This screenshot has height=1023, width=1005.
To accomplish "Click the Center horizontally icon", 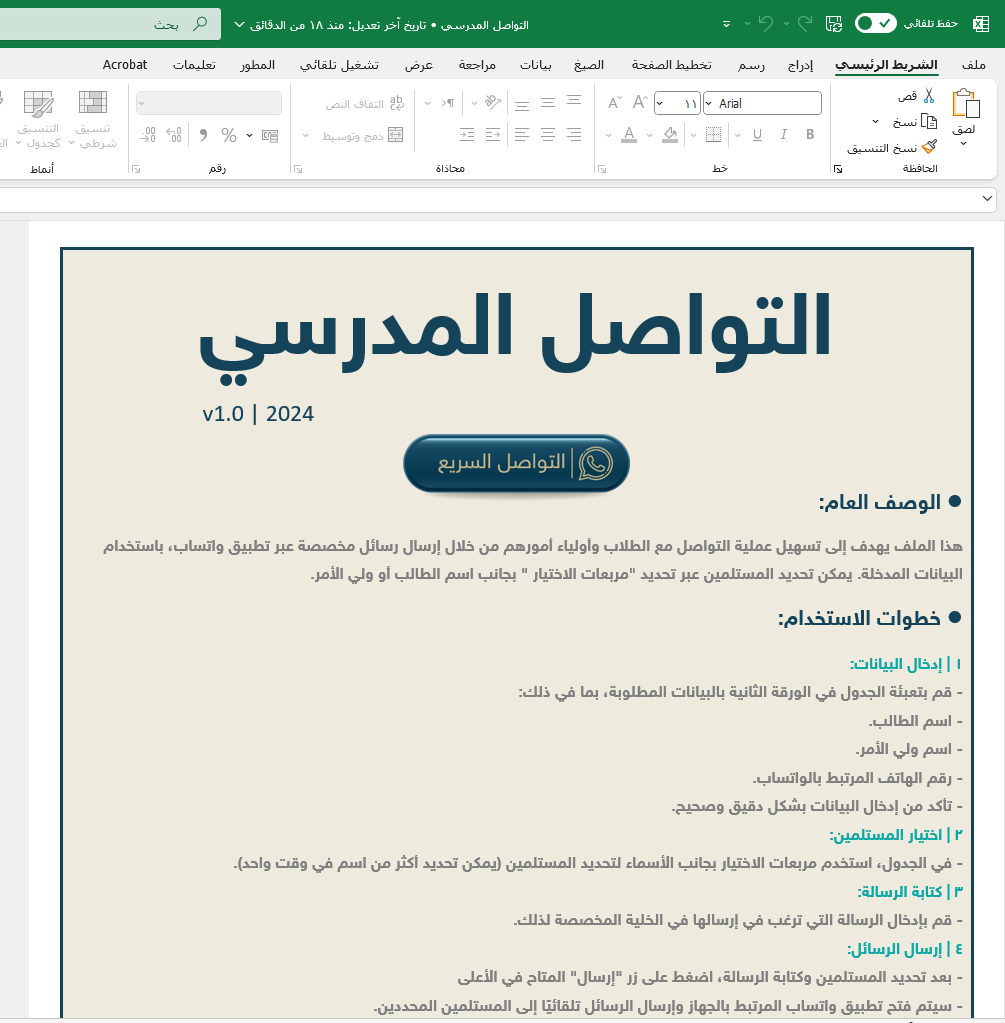I will (548, 134).
